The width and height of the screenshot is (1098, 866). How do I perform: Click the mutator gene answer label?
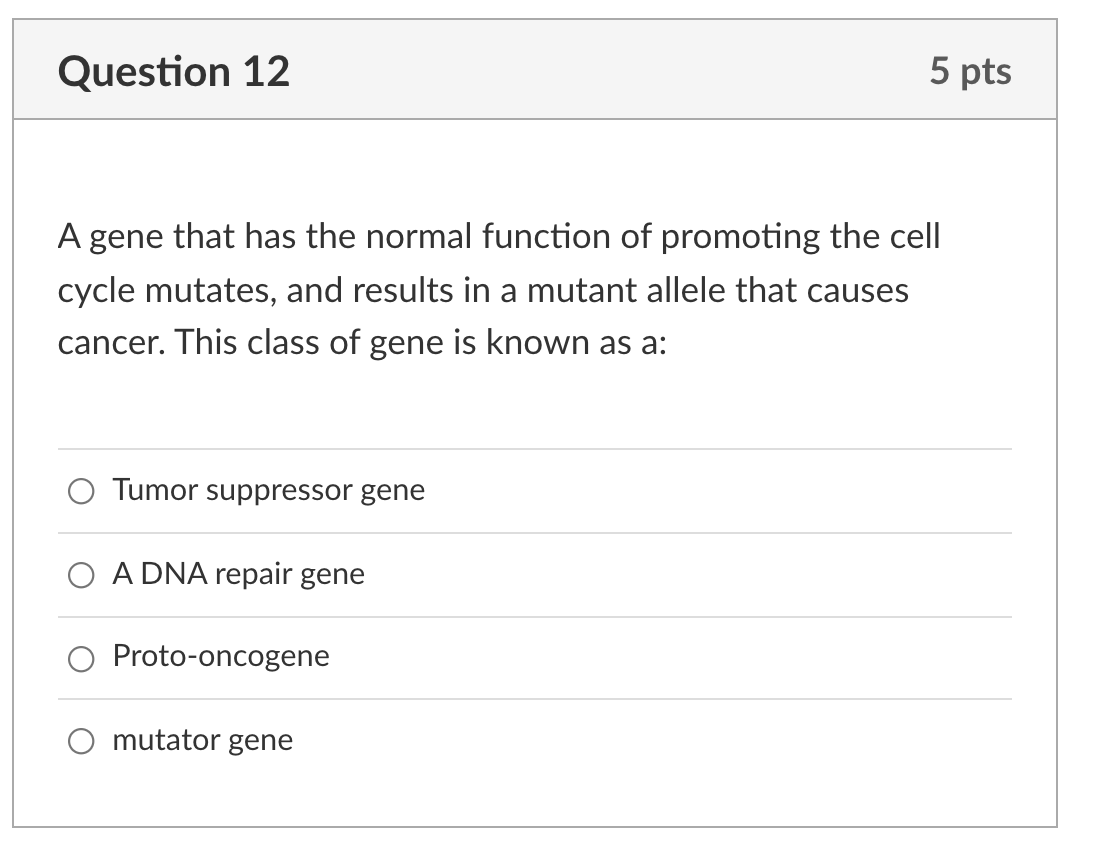coord(202,741)
